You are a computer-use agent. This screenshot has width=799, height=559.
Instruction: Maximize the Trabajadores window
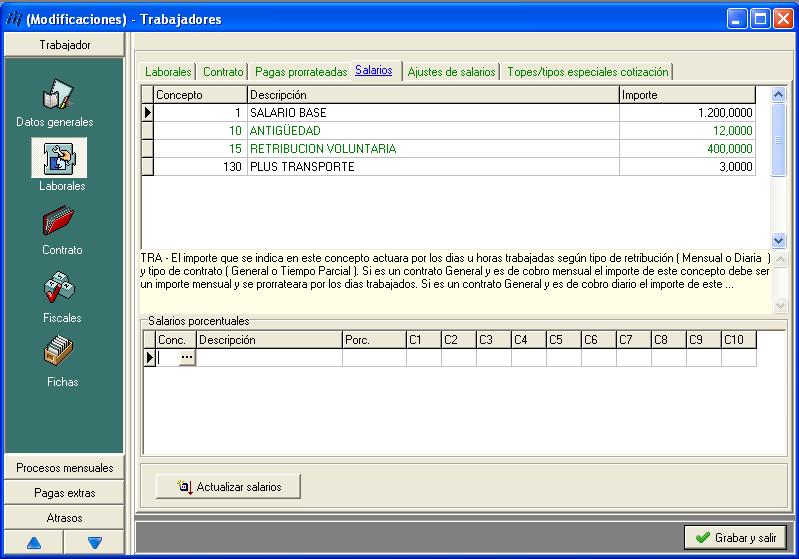(x=760, y=19)
